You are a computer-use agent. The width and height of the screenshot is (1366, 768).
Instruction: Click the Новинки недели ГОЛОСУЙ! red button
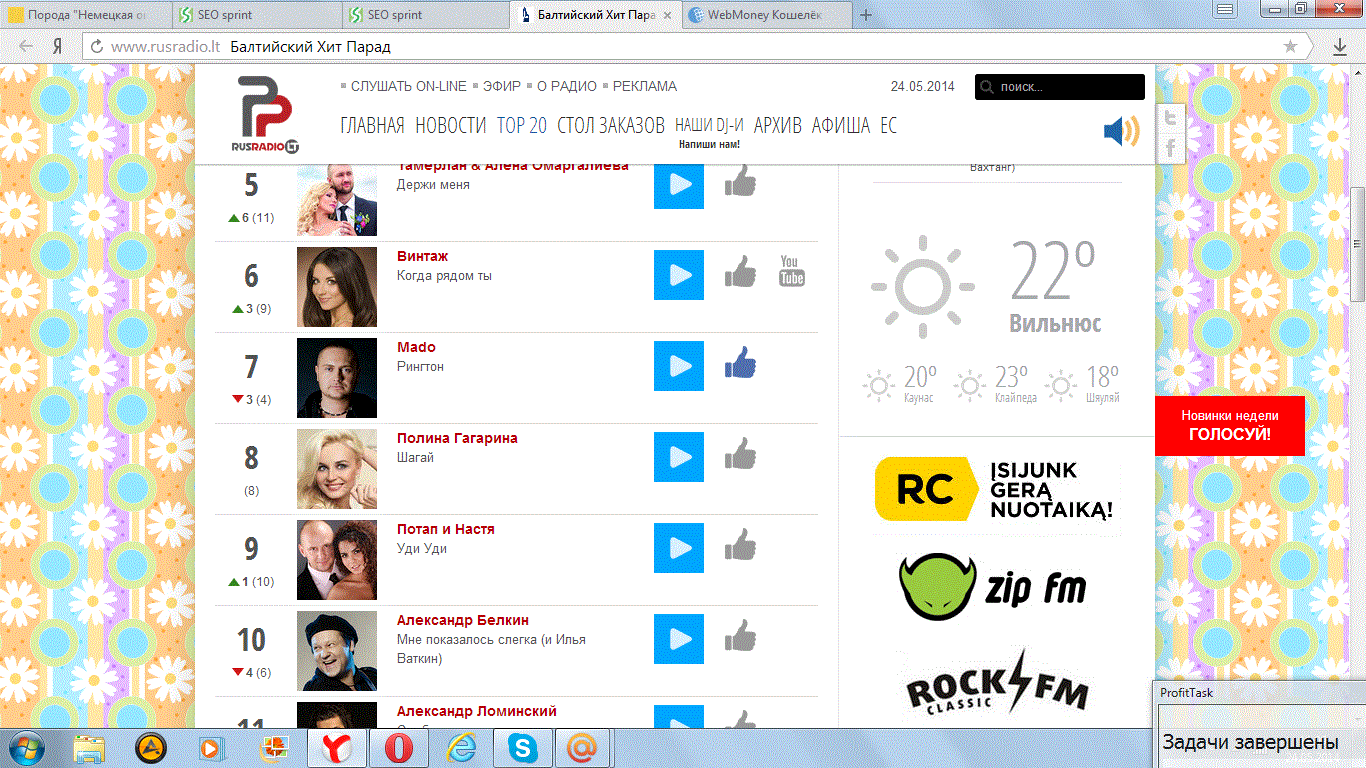tap(1230, 425)
